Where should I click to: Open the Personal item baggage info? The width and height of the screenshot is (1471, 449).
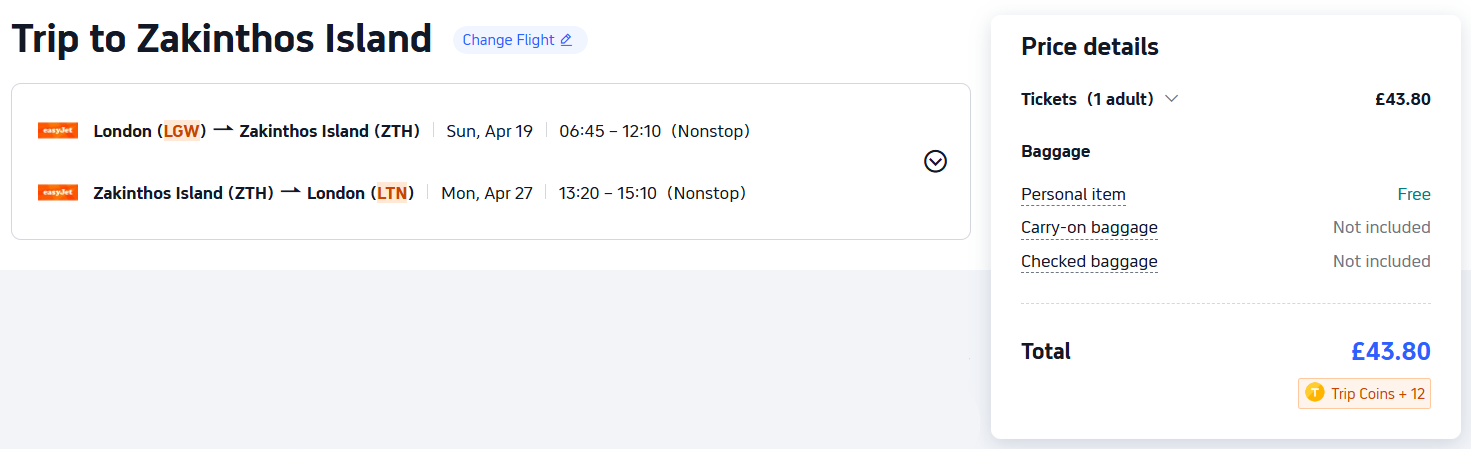(1073, 194)
